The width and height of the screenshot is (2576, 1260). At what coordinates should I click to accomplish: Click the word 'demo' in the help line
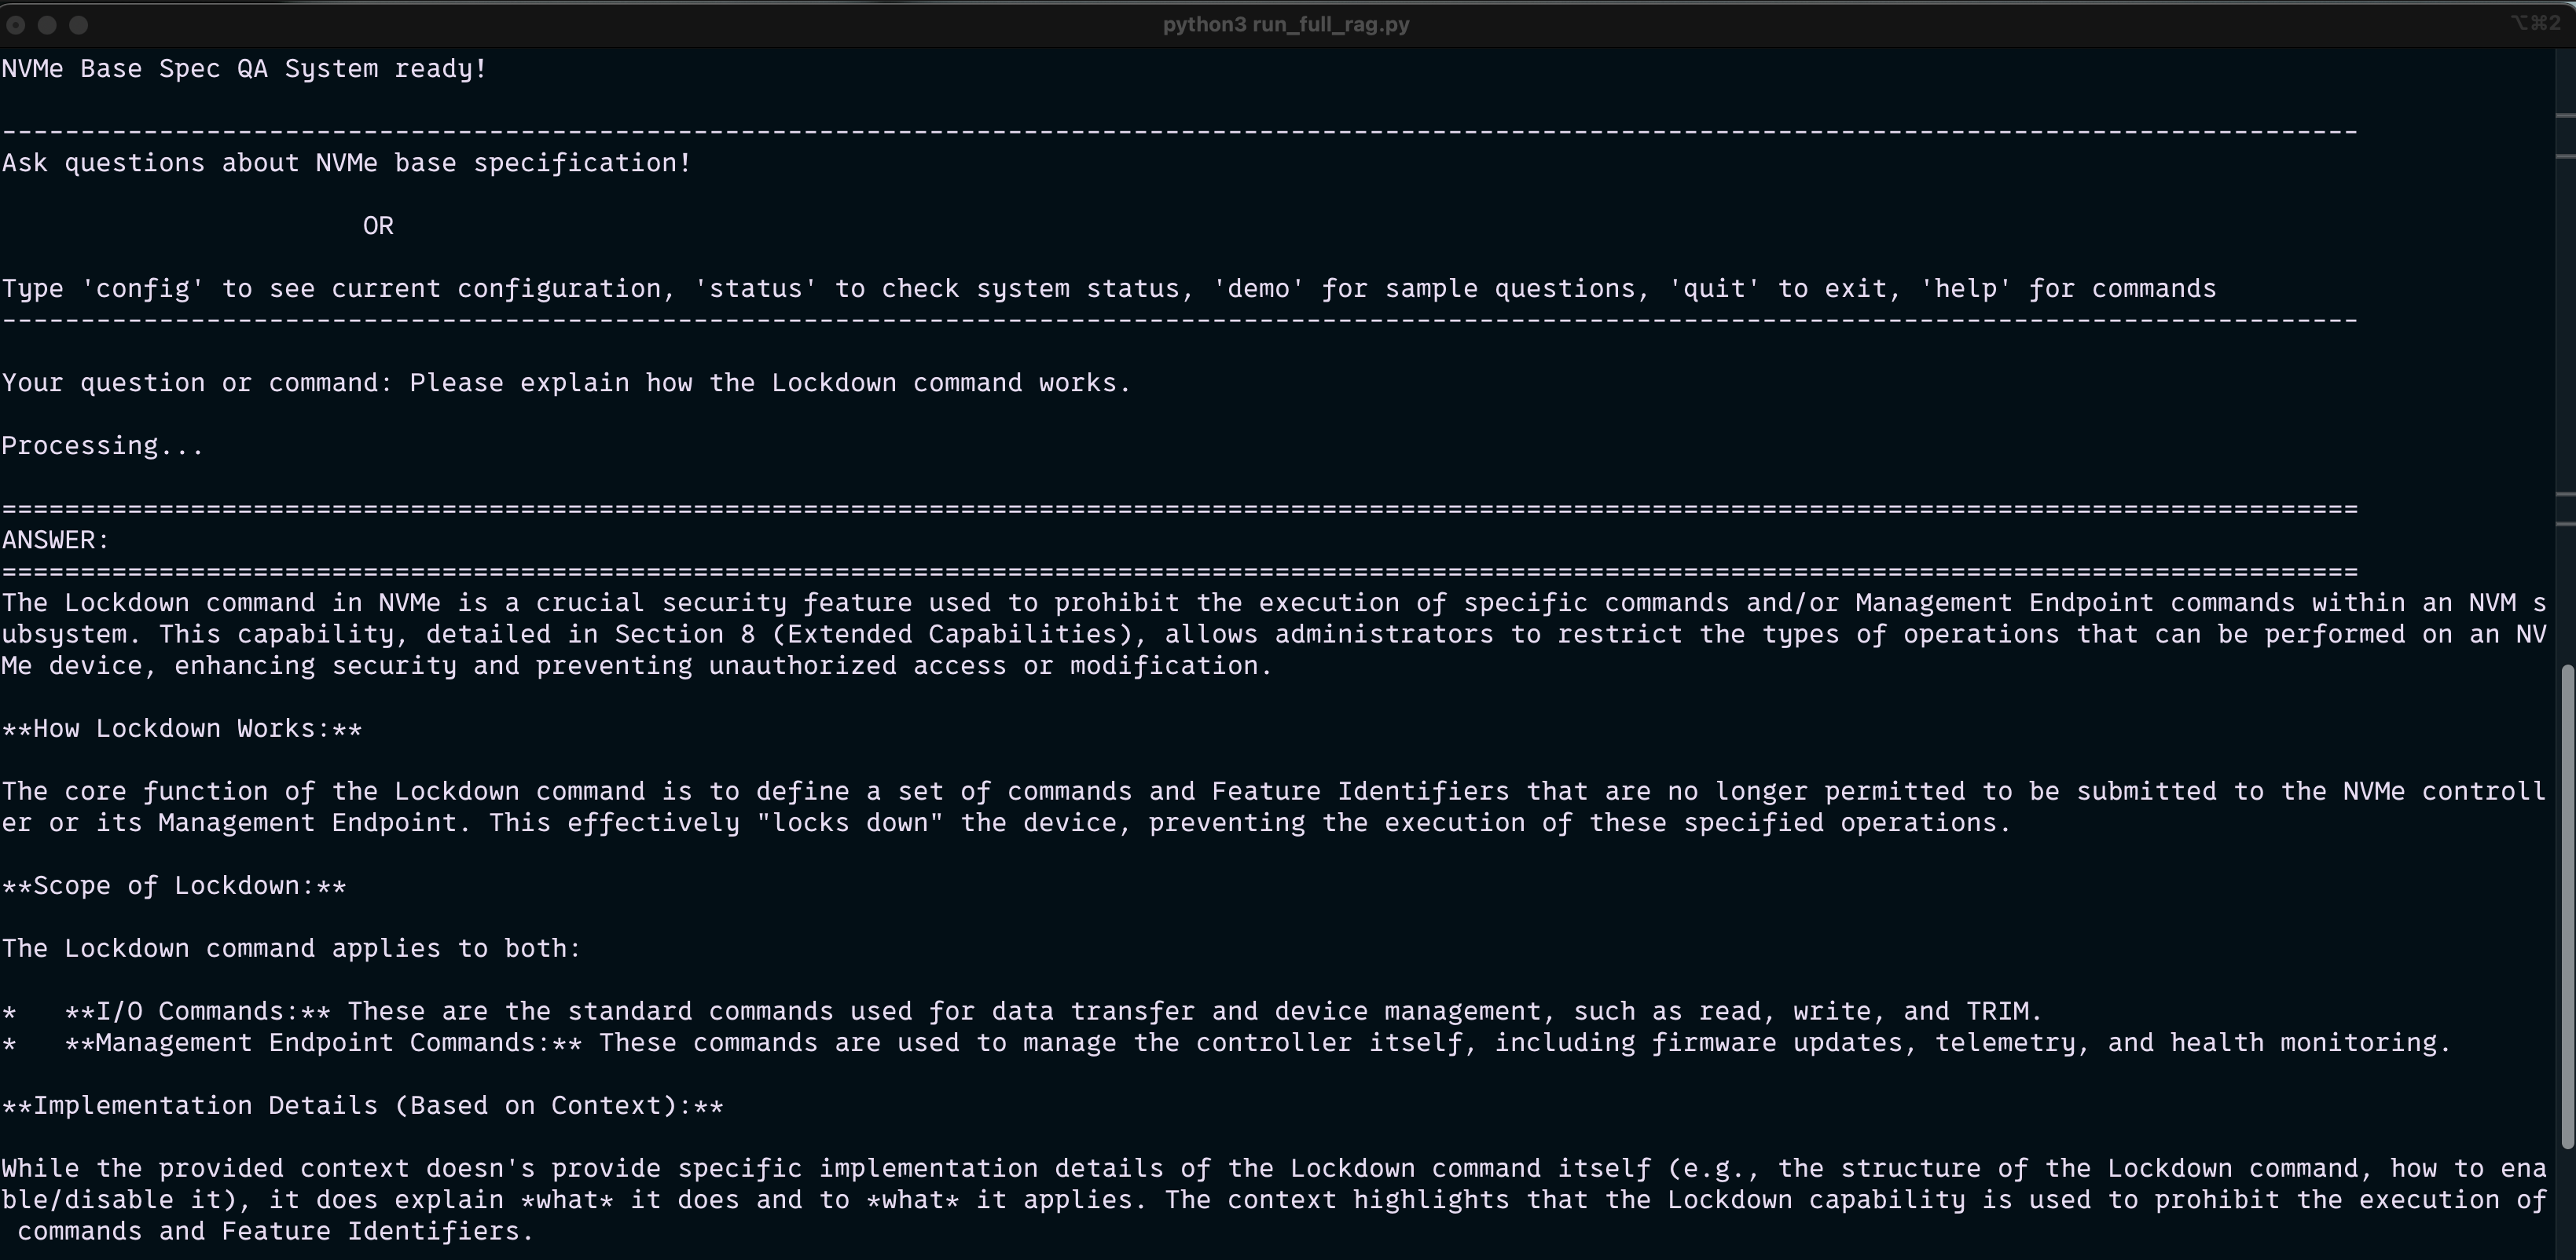1258,289
